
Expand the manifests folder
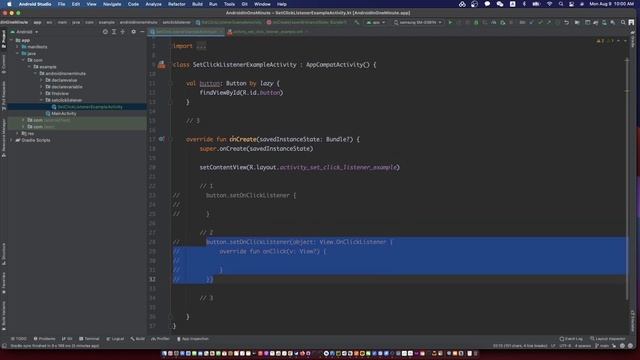18,47
